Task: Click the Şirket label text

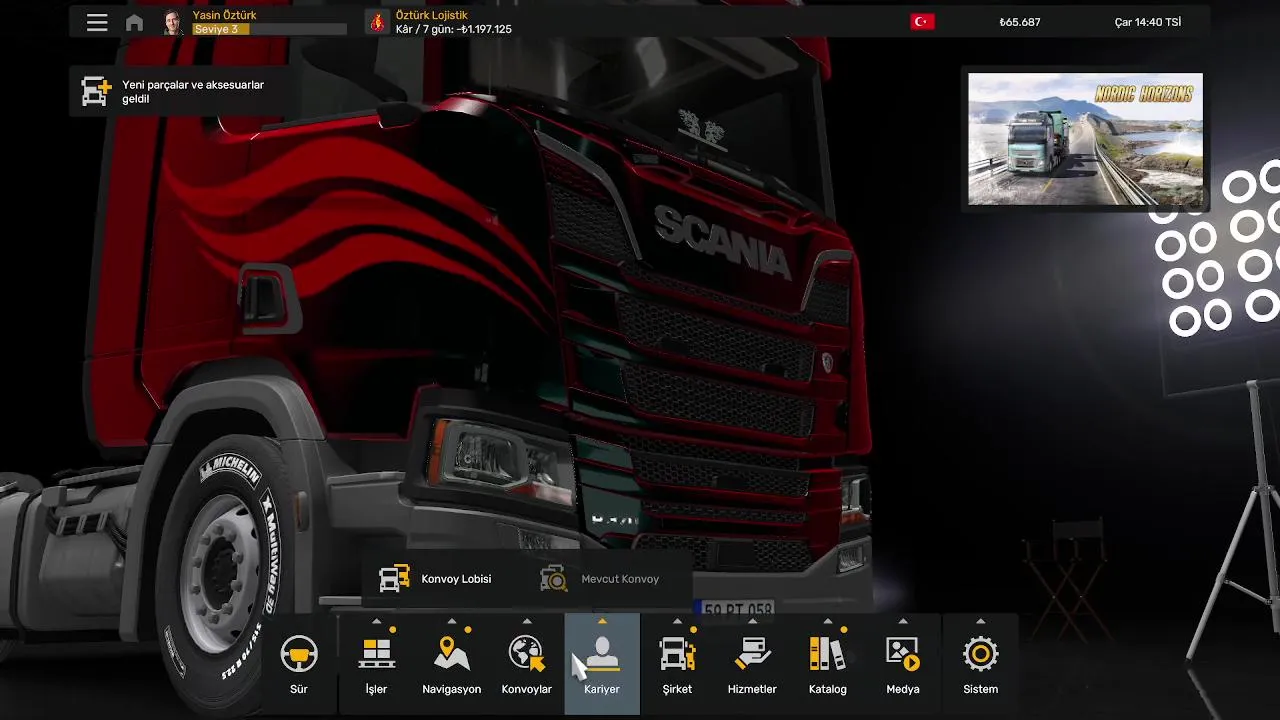Action: pyautogui.click(x=677, y=689)
